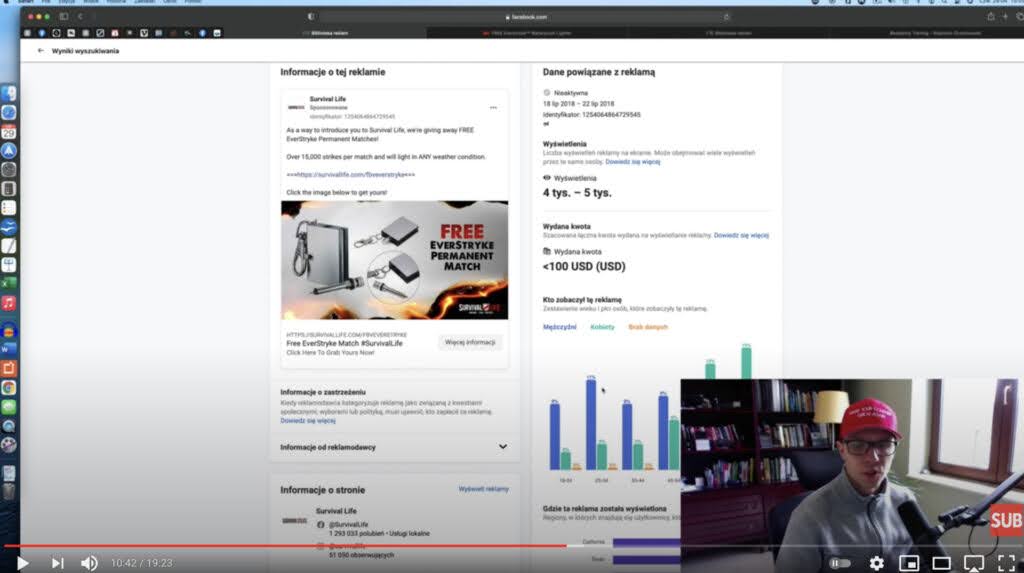The width and height of the screenshot is (1024, 573).
Task: Open Microsoft Excel from the Dock
Action: (8, 284)
